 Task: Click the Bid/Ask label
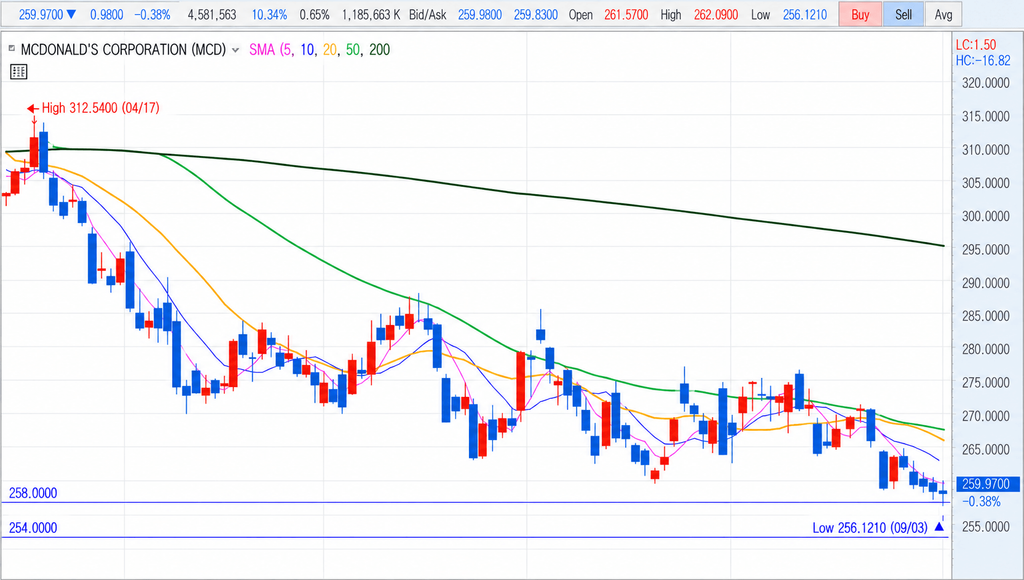point(428,14)
